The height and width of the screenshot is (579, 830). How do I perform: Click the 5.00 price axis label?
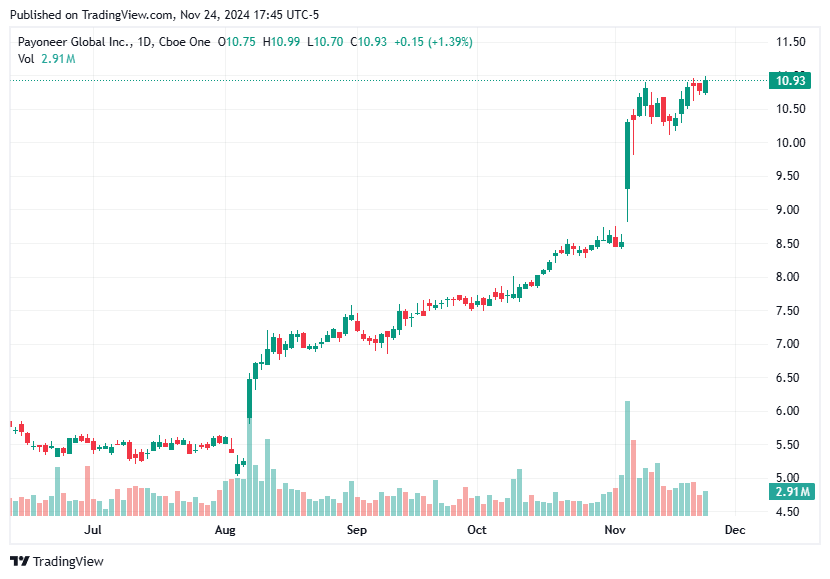788,478
